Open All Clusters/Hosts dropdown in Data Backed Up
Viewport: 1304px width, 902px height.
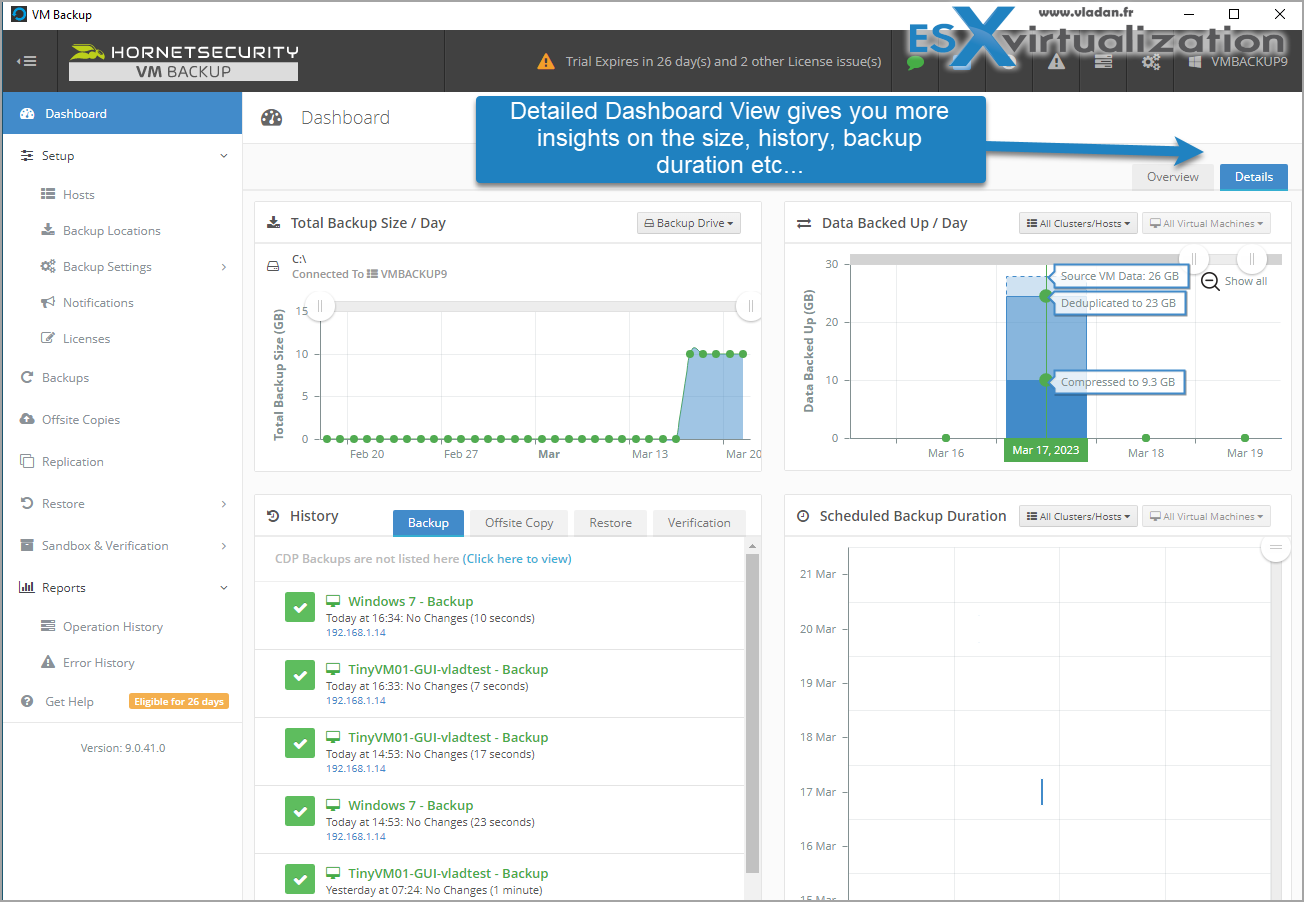pos(1078,223)
